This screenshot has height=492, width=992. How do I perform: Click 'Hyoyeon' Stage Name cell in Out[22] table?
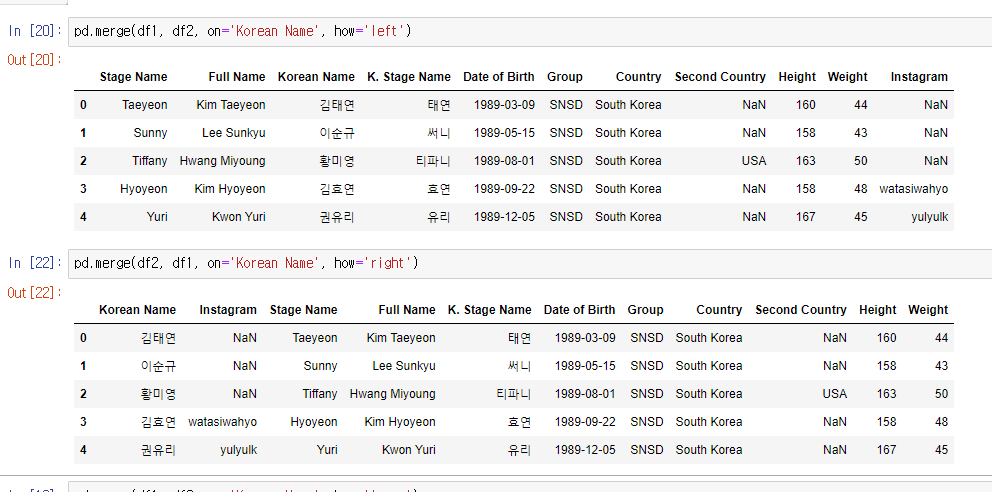coord(314,422)
